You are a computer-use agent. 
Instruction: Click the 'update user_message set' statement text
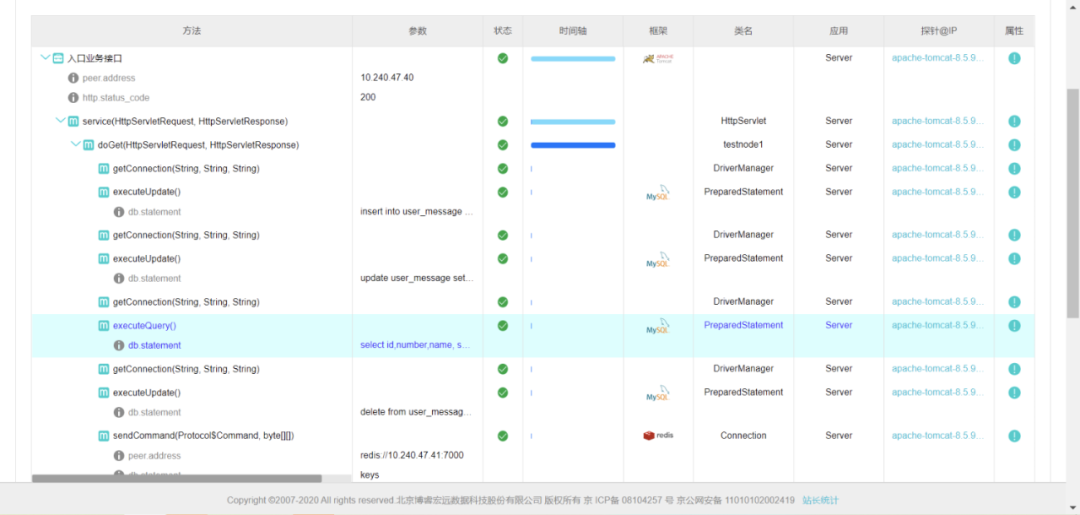[417, 279]
